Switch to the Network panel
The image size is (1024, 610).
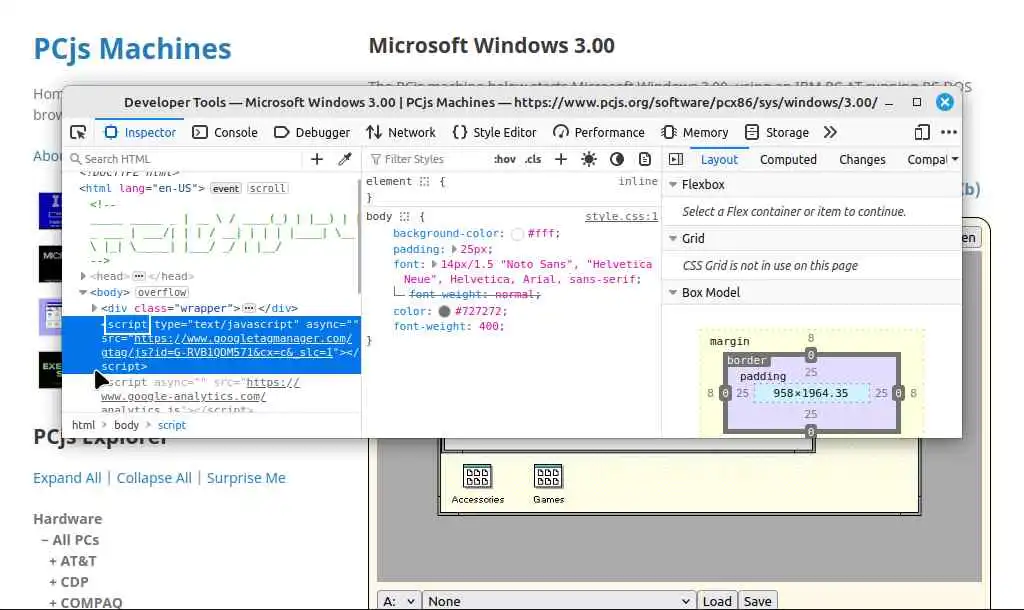(401, 133)
